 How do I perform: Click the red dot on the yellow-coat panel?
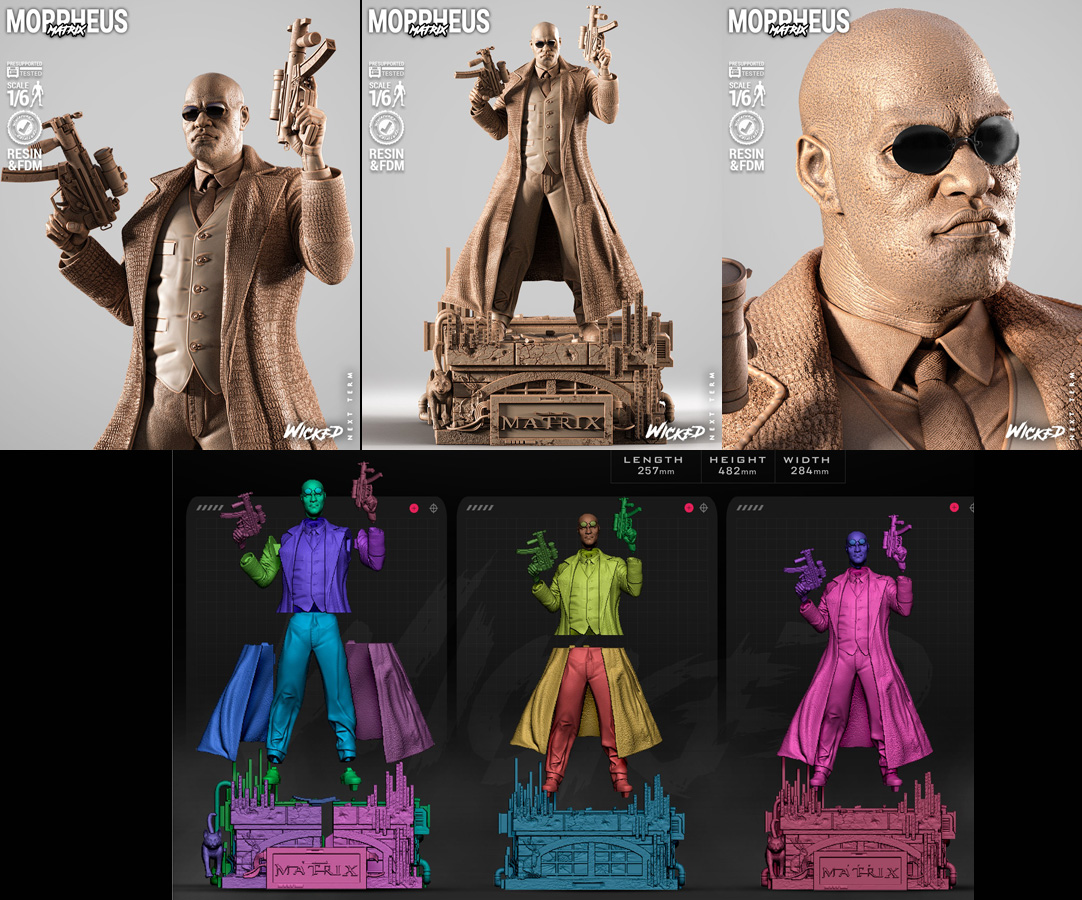click(x=688, y=508)
